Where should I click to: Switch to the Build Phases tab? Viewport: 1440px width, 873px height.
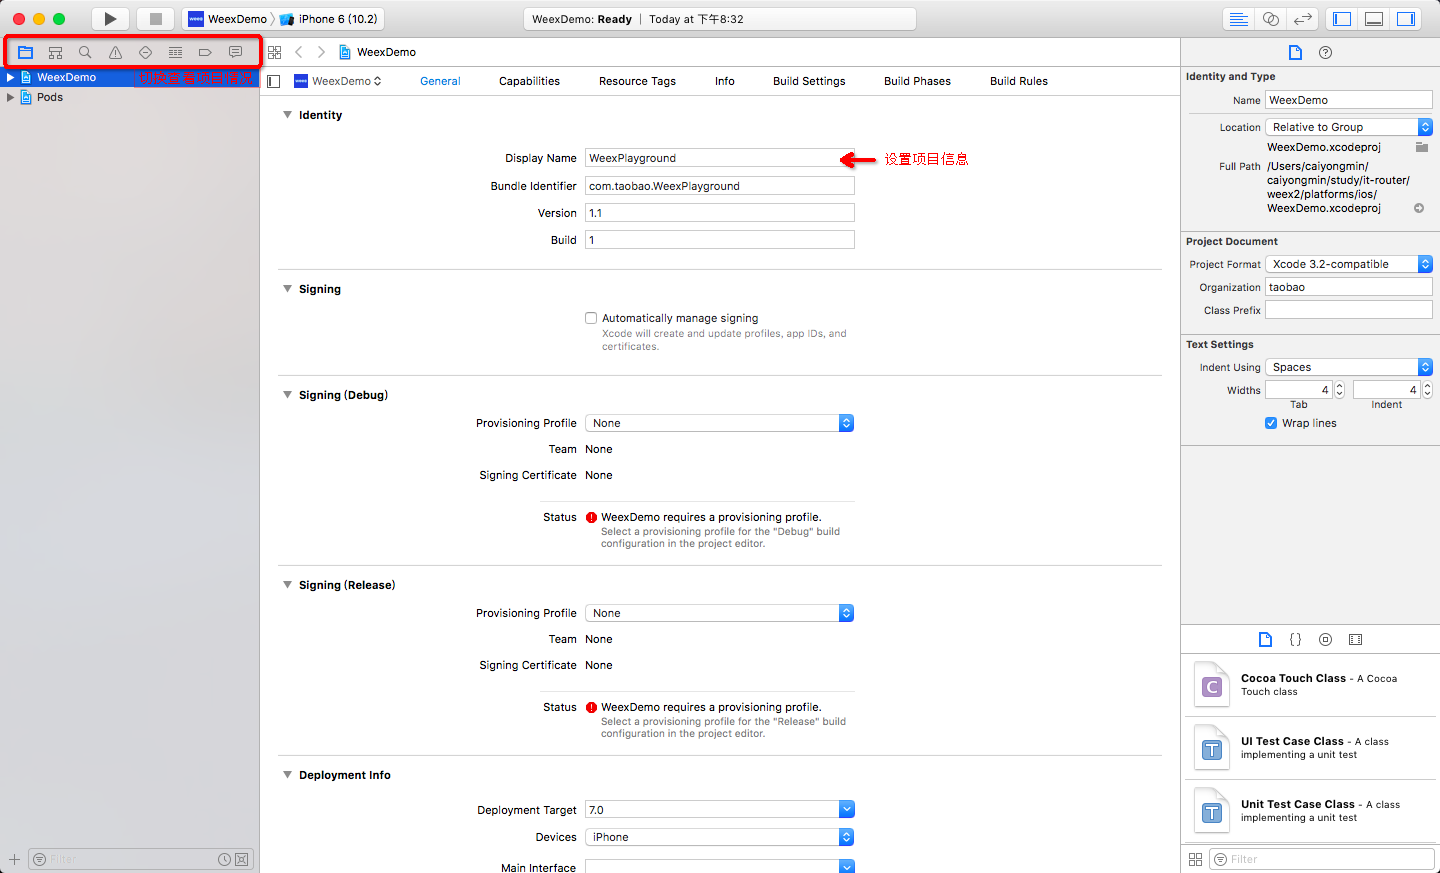click(917, 81)
